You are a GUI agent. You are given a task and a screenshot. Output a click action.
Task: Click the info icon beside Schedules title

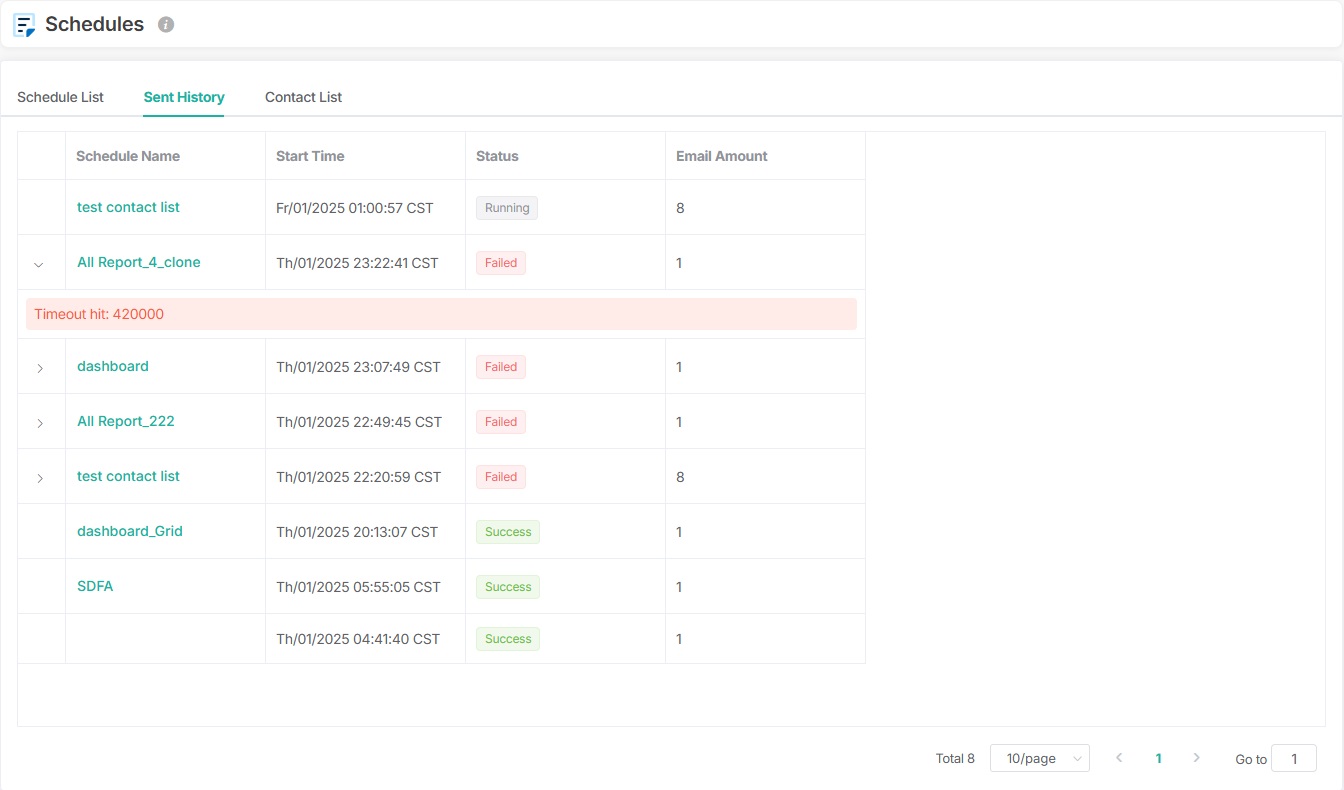coord(166,25)
